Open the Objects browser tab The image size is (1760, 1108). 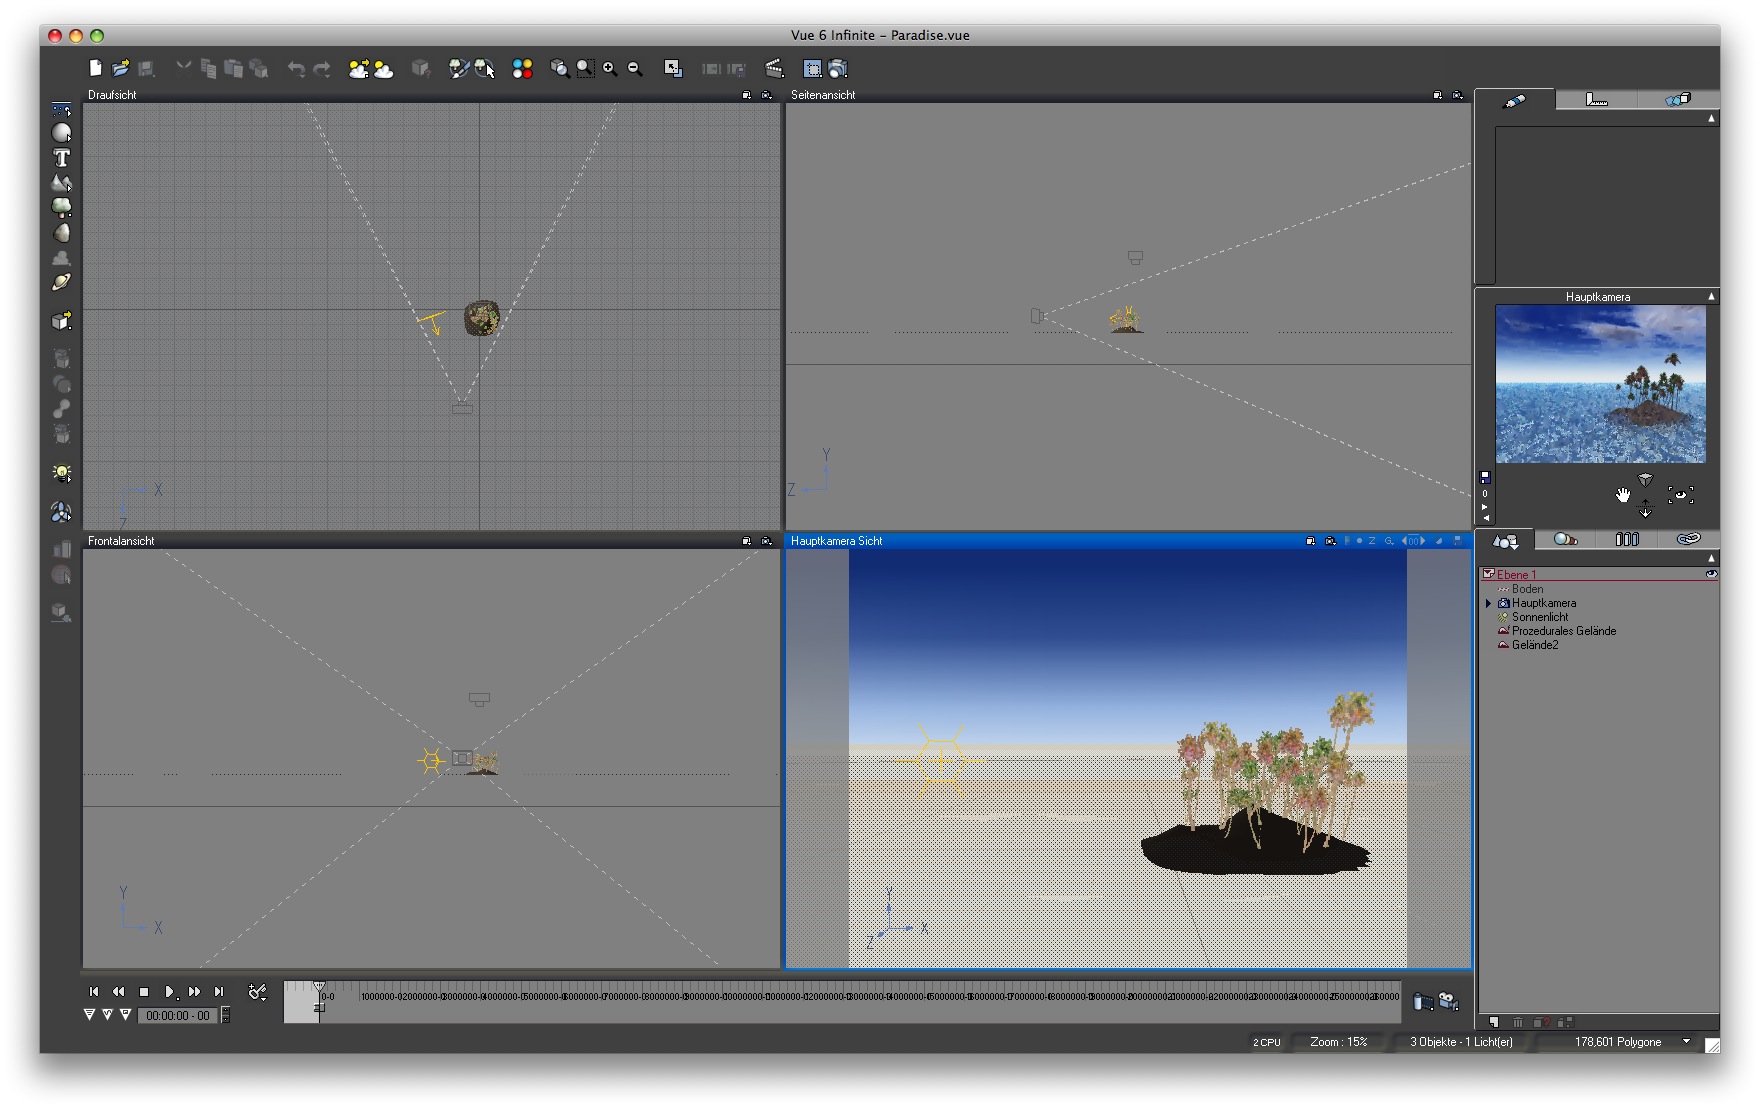(x=1505, y=541)
